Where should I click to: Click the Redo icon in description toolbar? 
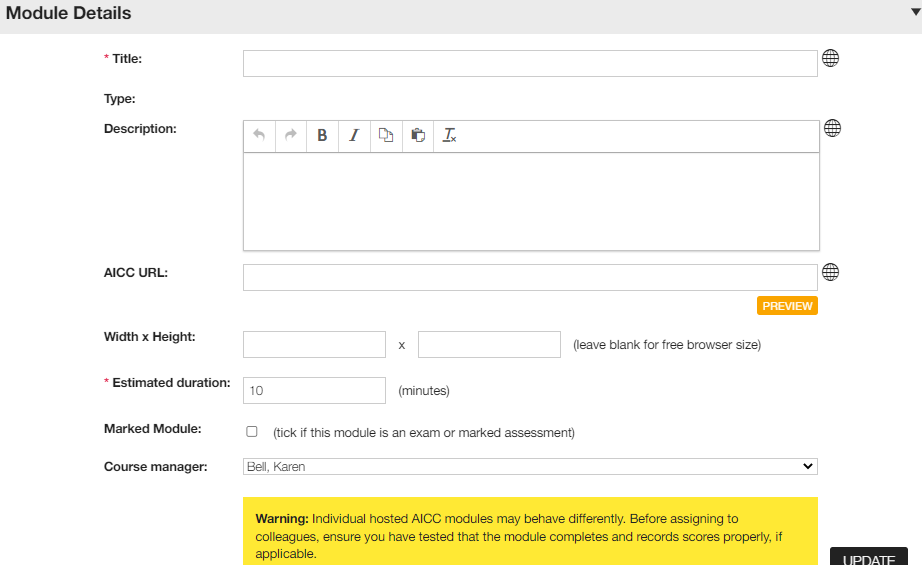click(x=290, y=135)
